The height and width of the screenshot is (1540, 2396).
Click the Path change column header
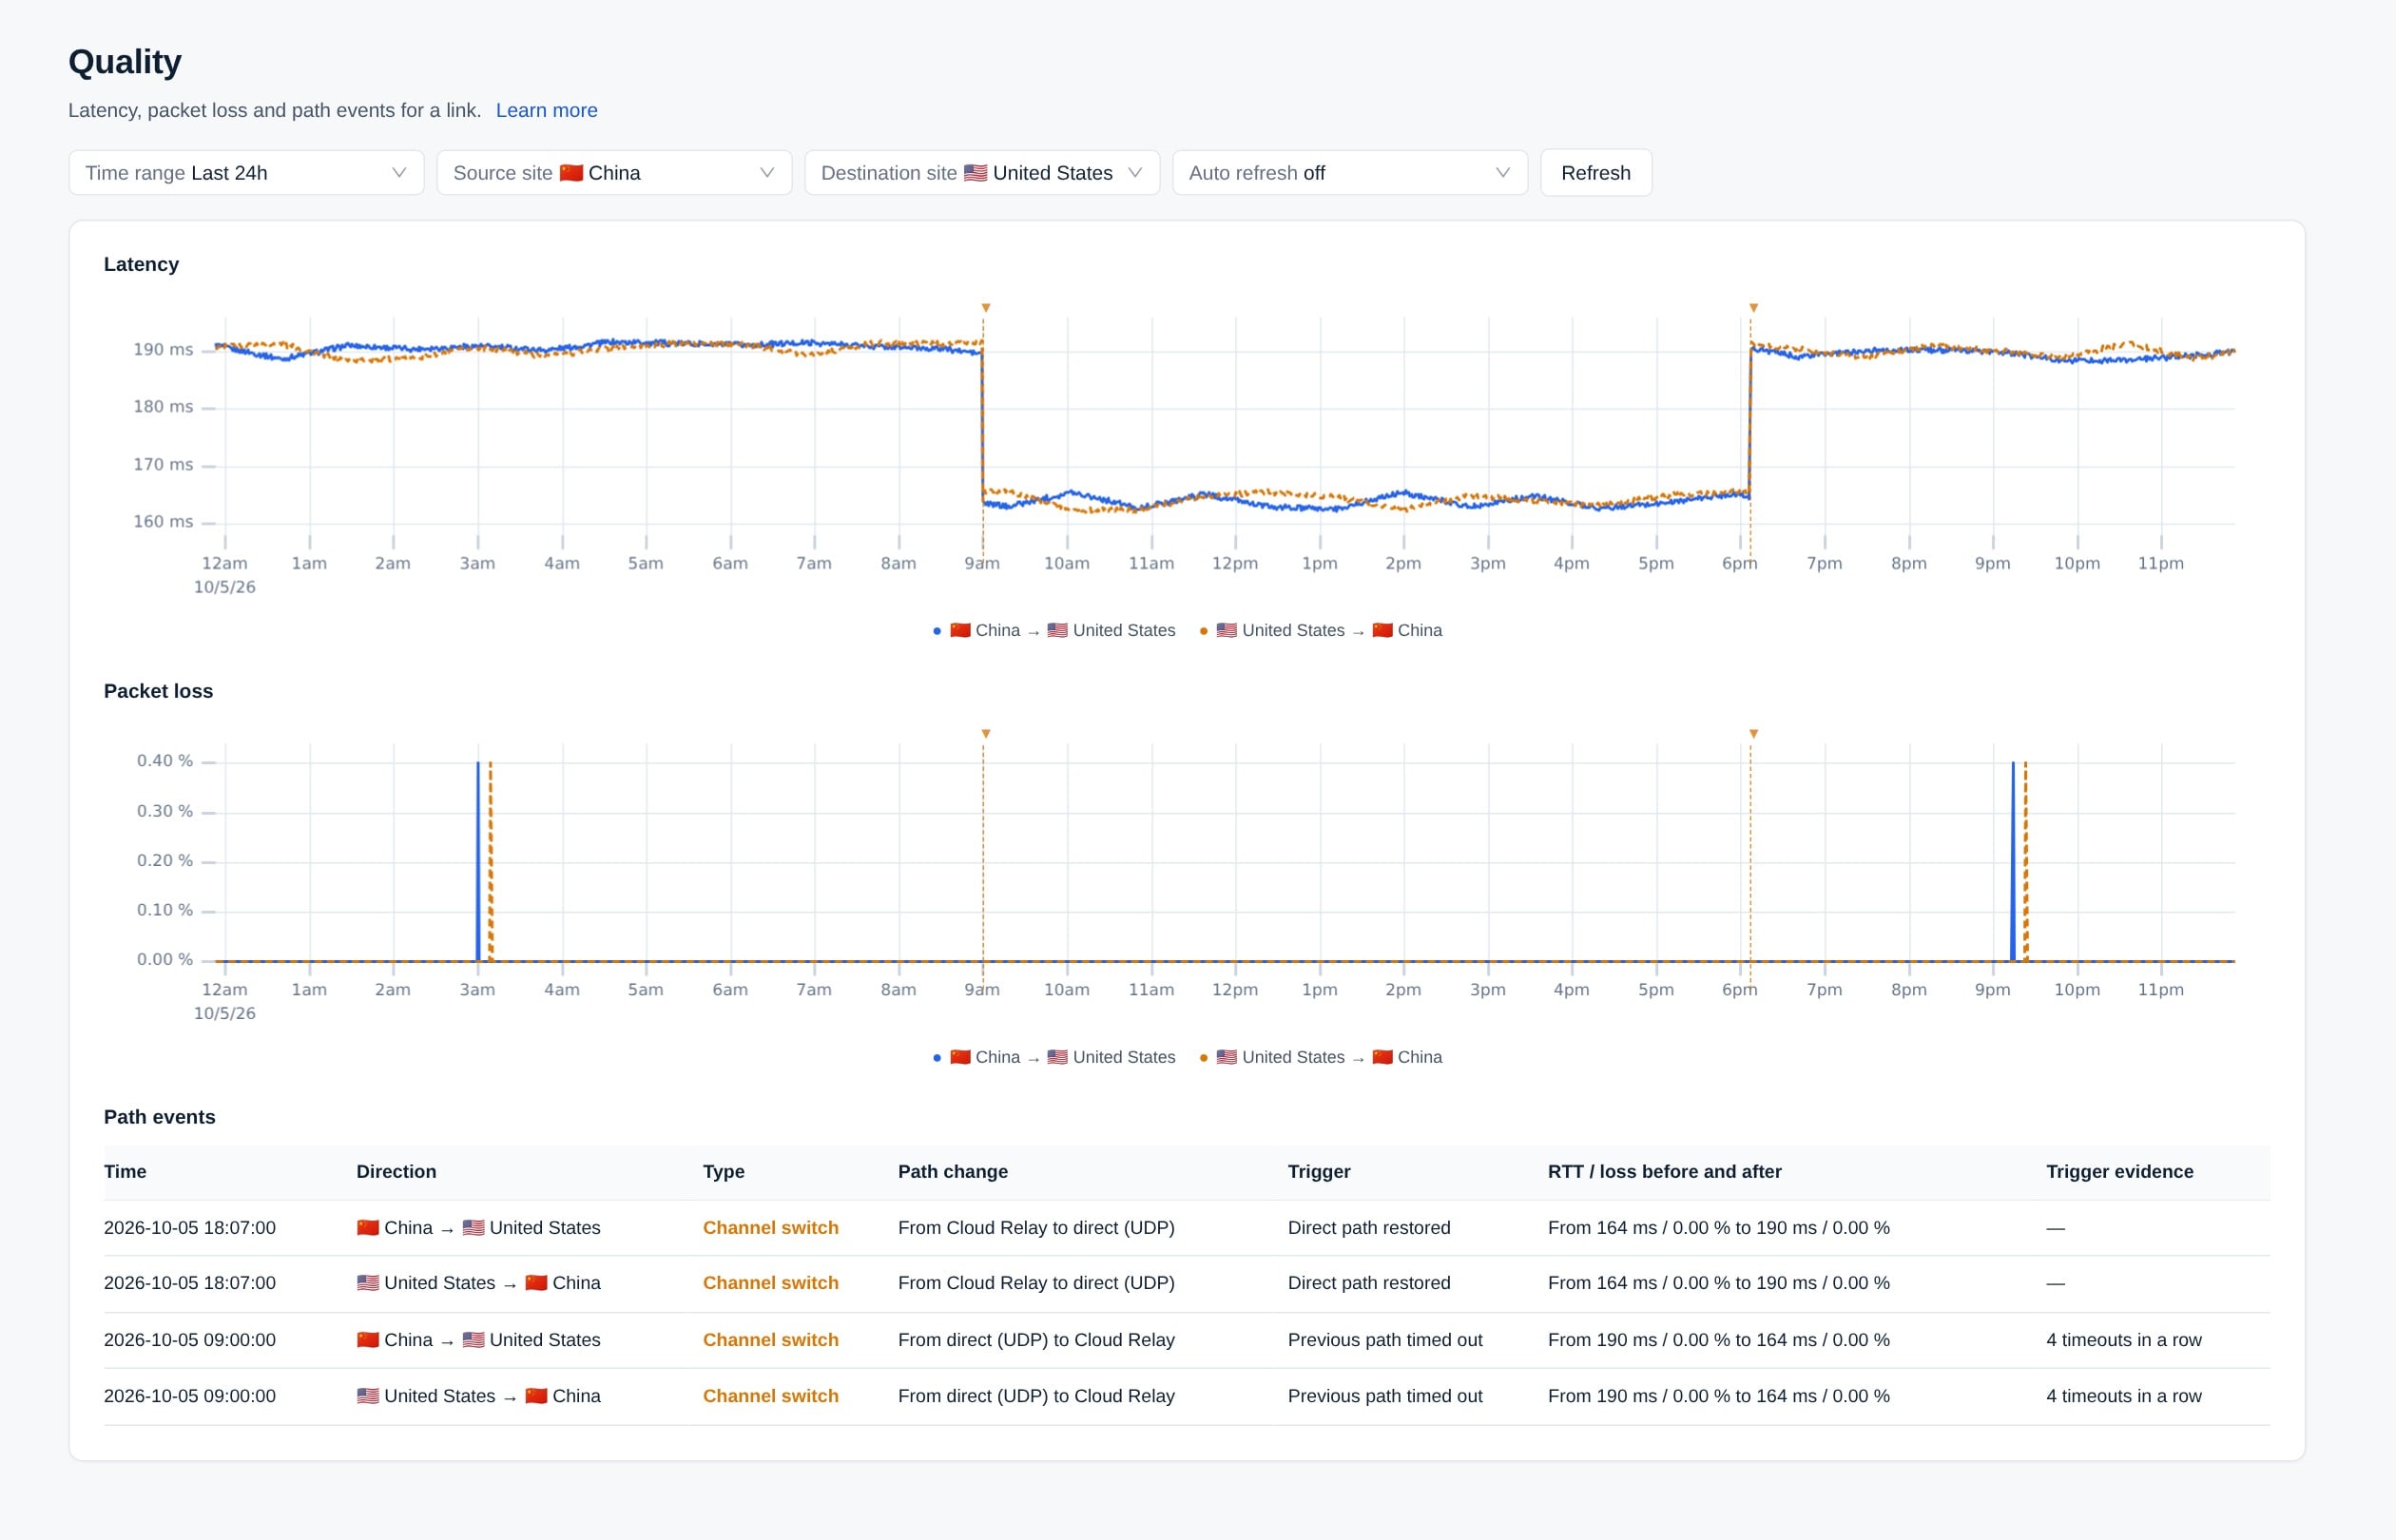[x=953, y=1171]
